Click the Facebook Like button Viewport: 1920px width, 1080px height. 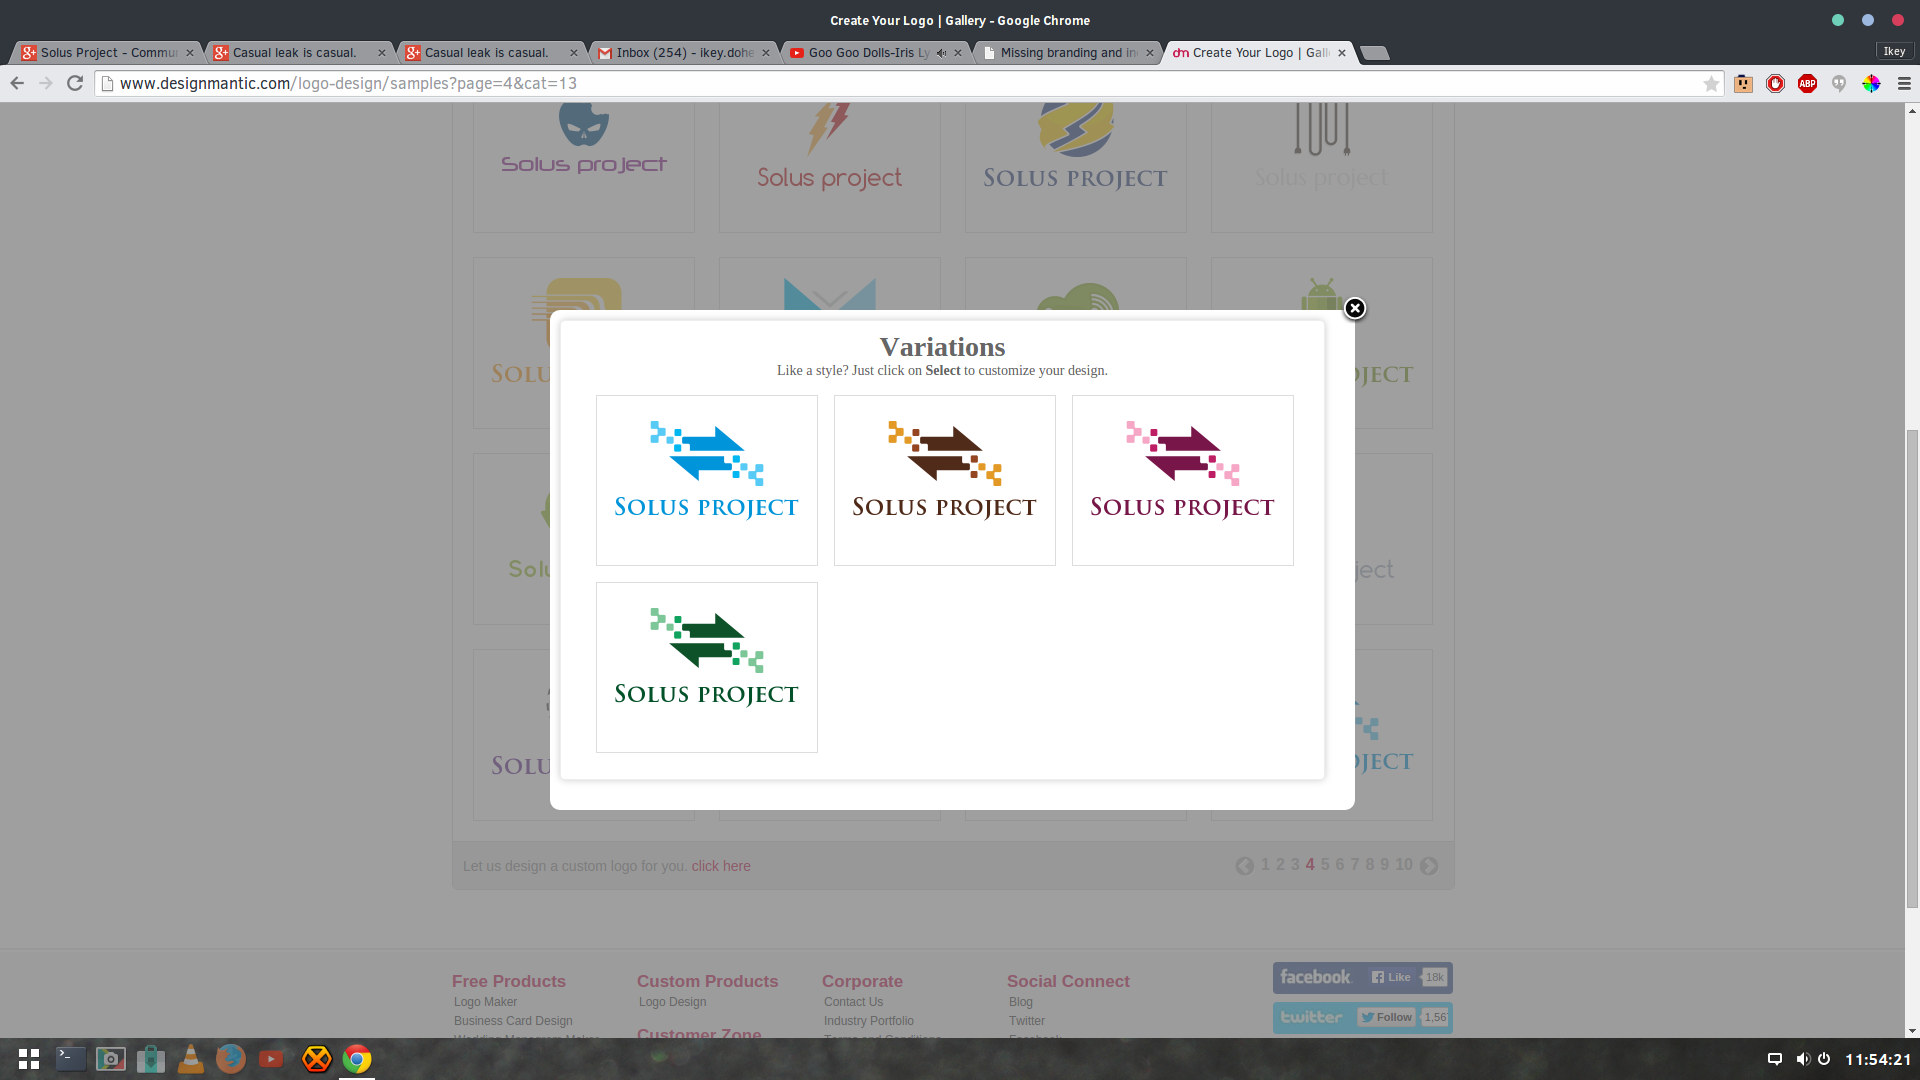(1391, 977)
